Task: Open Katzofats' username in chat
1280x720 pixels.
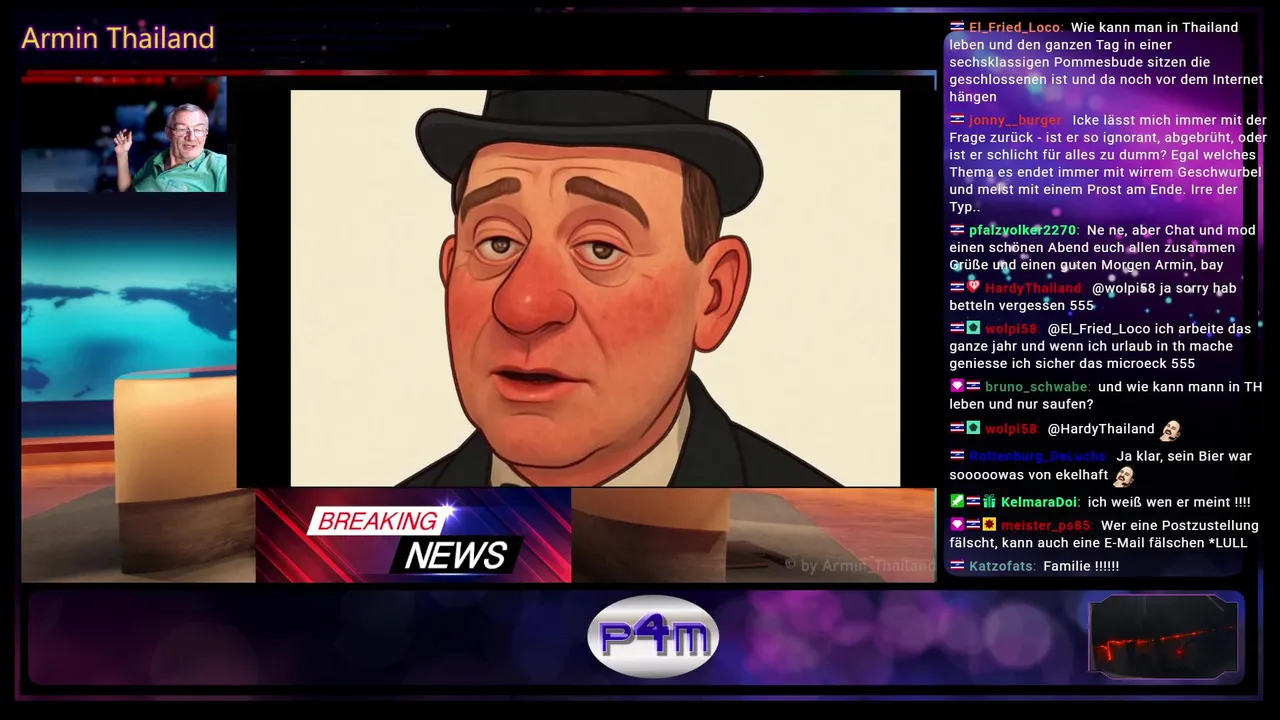Action: [x=1002, y=566]
